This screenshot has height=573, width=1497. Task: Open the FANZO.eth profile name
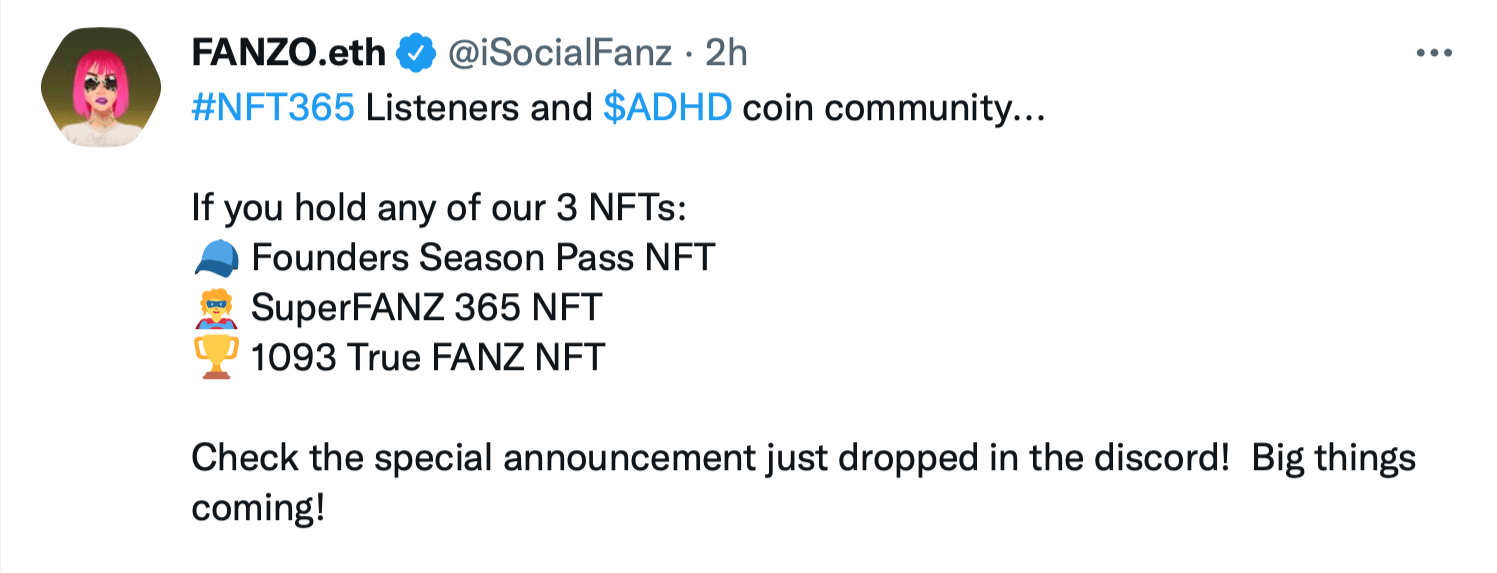[288, 52]
